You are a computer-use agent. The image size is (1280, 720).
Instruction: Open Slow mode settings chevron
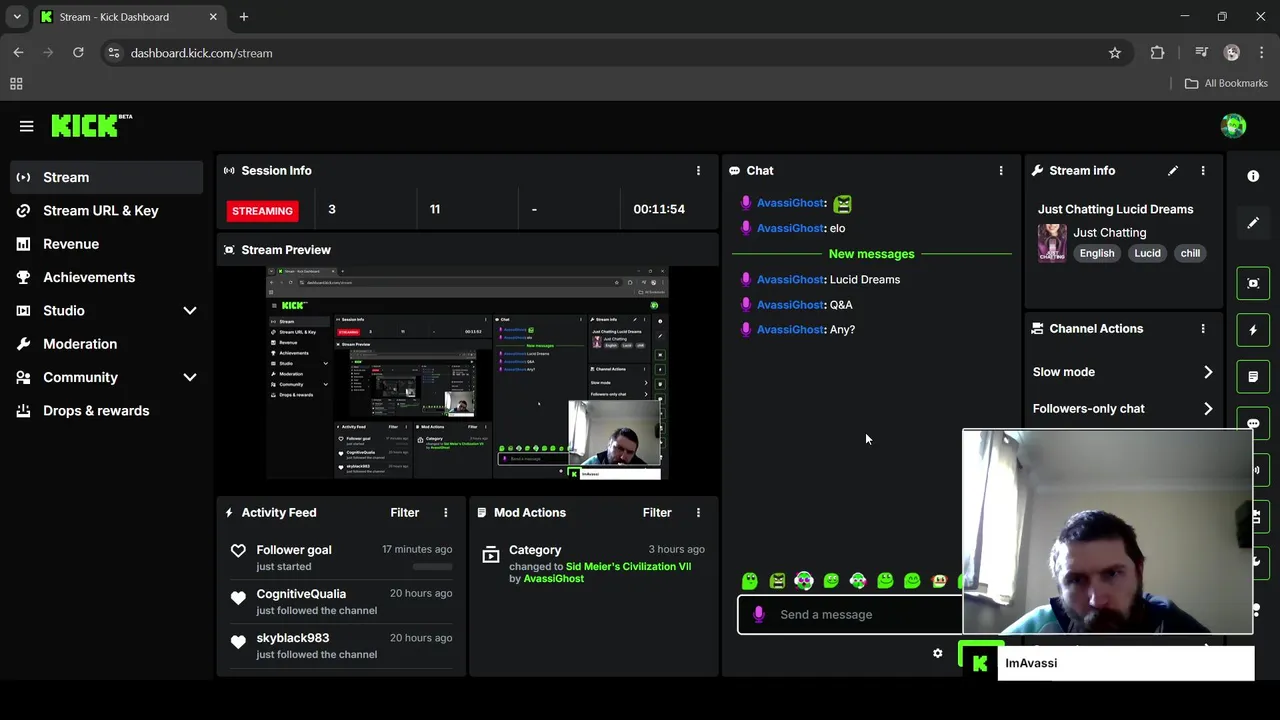[1208, 372]
